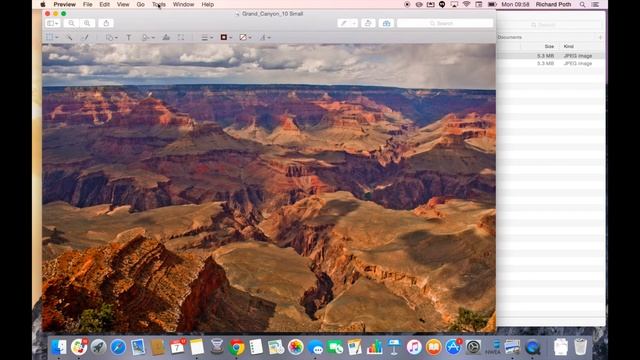Click the Size column header in Finder window

[549, 47]
